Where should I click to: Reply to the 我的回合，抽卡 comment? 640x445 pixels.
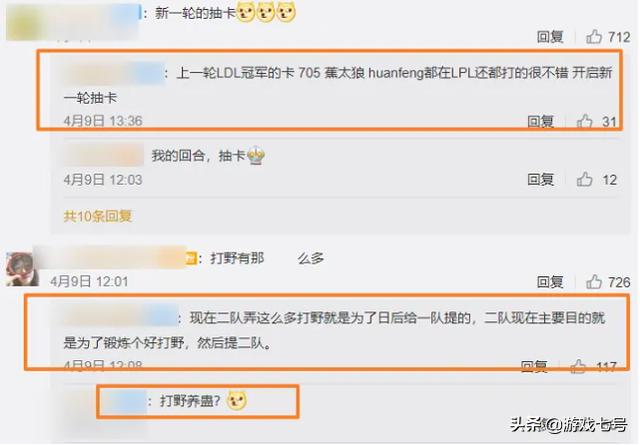point(540,179)
